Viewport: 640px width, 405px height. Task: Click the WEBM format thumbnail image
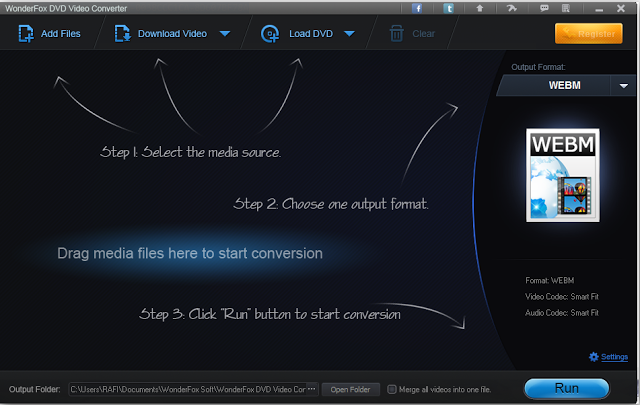click(563, 175)
